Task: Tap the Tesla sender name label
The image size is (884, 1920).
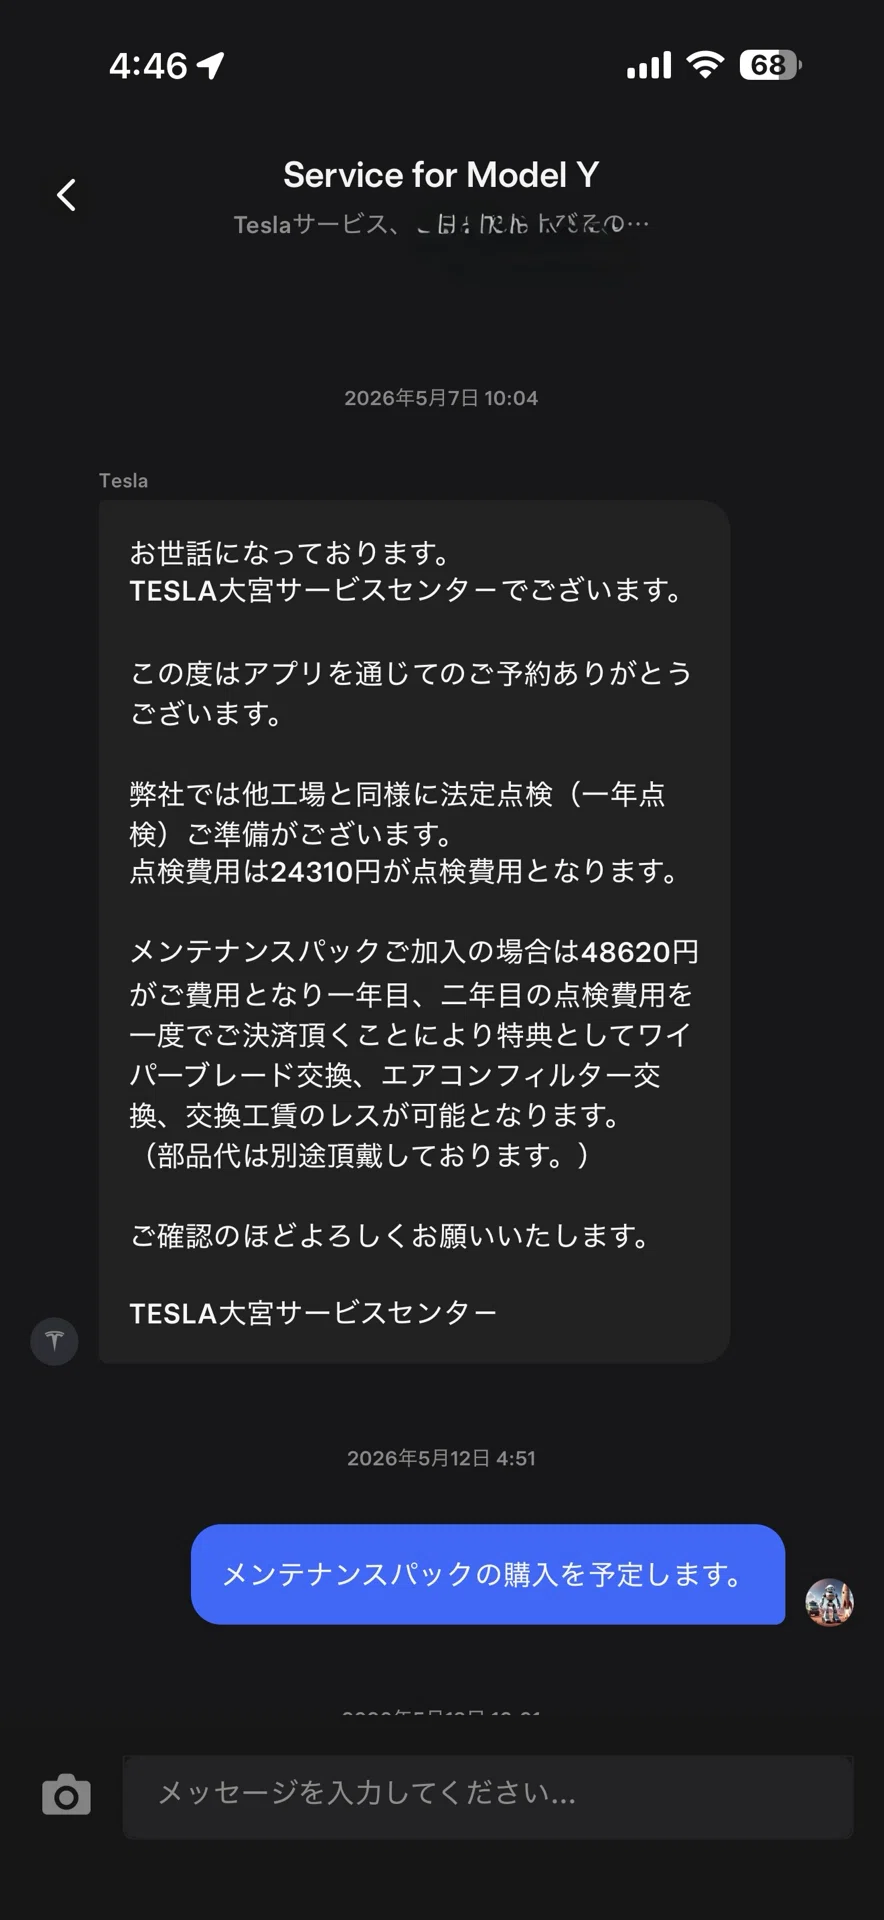Action: [123, 481]
